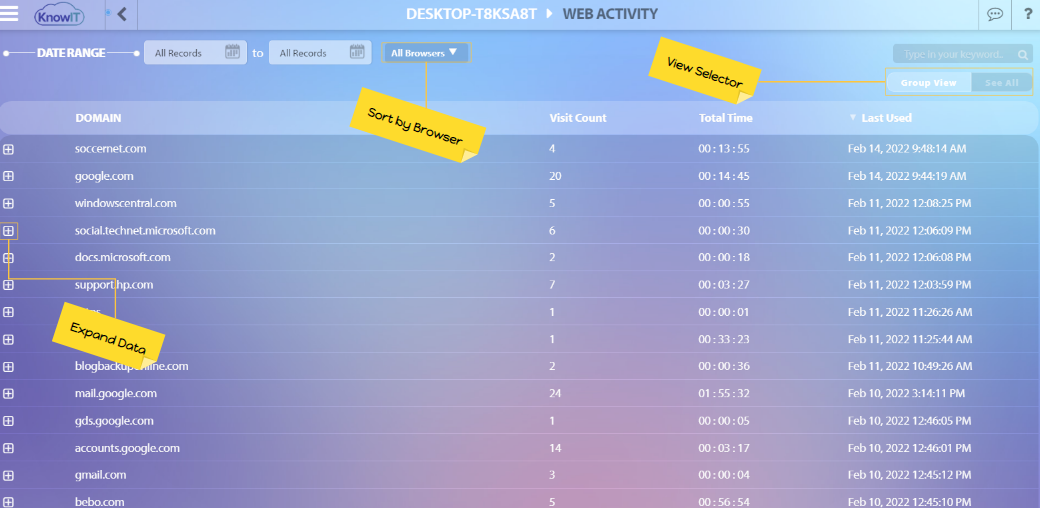Select docs.microsoft.com domain text
1040x508 pixels.
point(123,257)
